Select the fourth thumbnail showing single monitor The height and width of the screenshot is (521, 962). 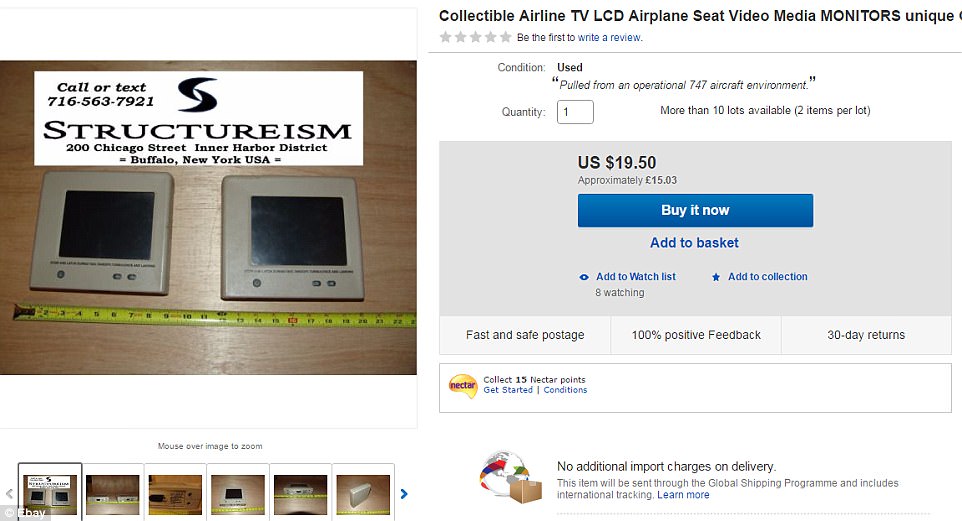point(237,492)
